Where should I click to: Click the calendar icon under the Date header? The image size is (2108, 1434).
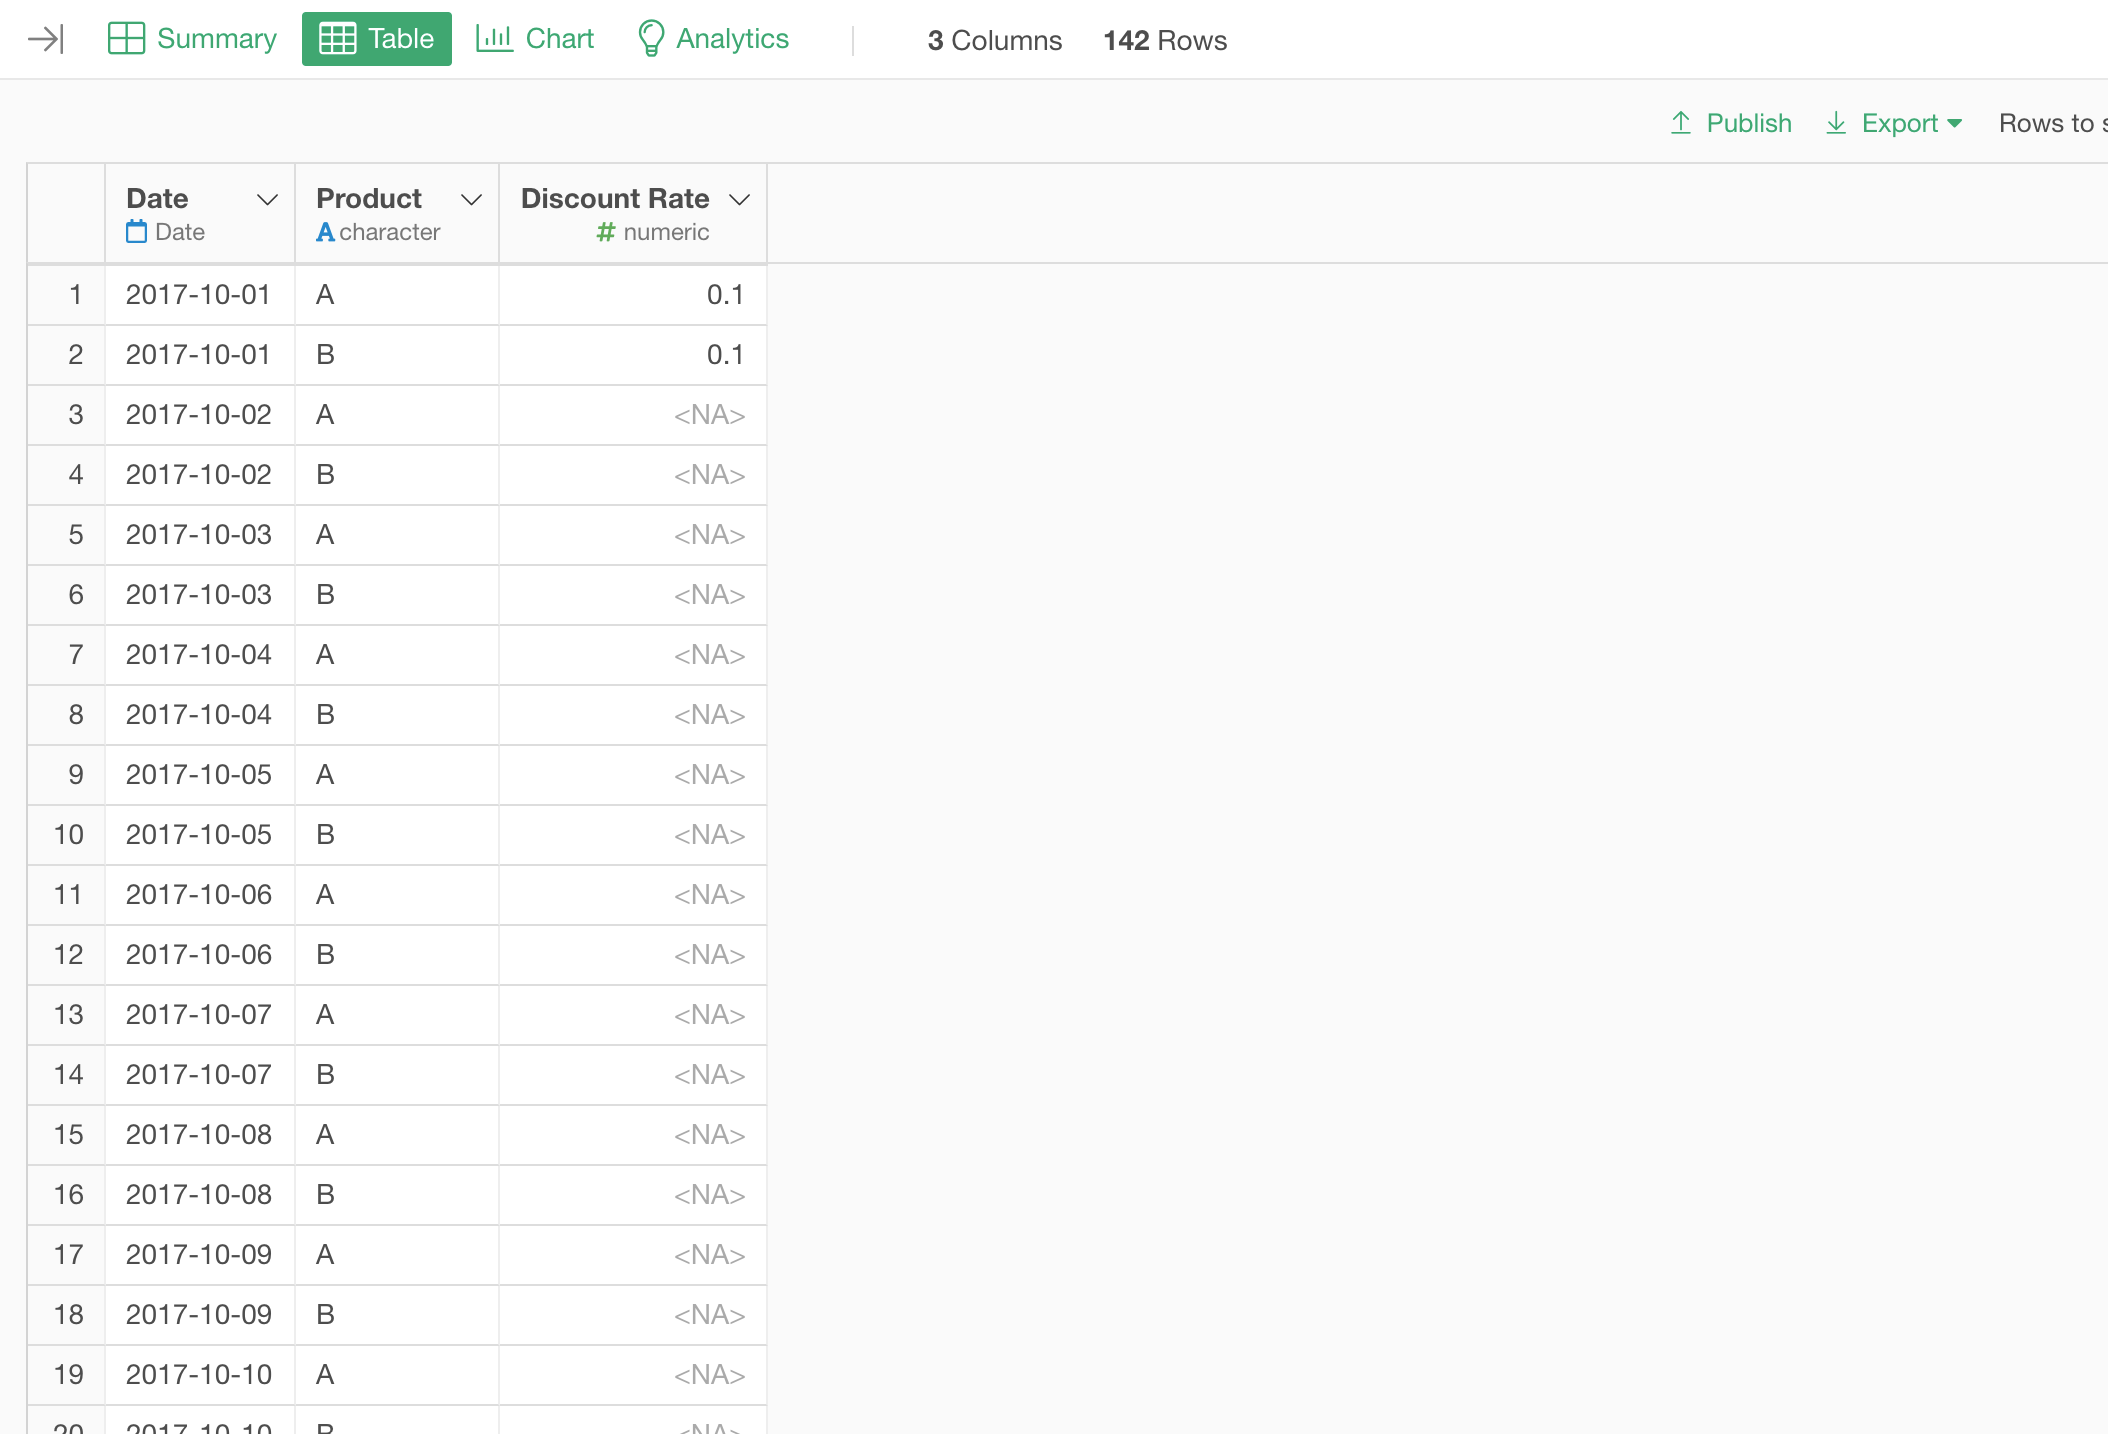pos(134,231)
